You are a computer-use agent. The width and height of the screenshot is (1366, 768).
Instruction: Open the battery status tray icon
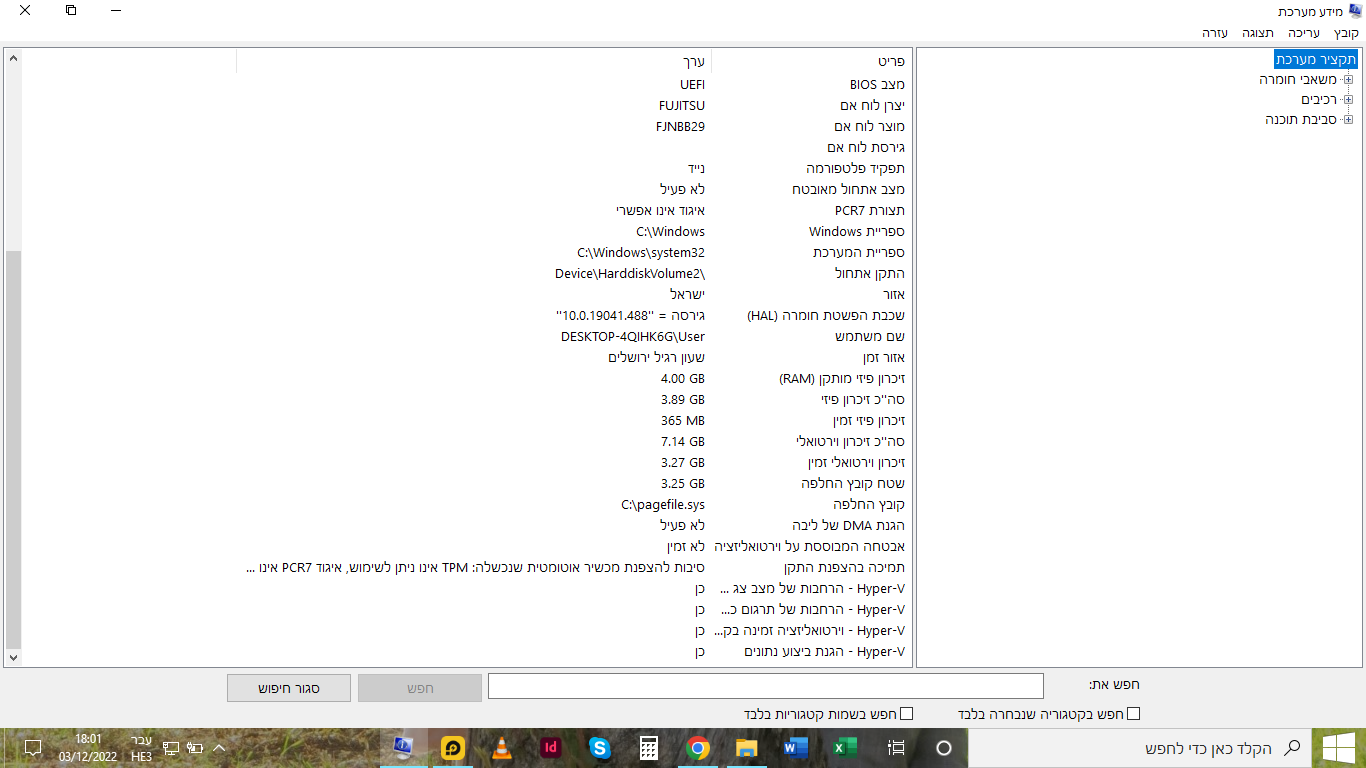pos(195,747)
